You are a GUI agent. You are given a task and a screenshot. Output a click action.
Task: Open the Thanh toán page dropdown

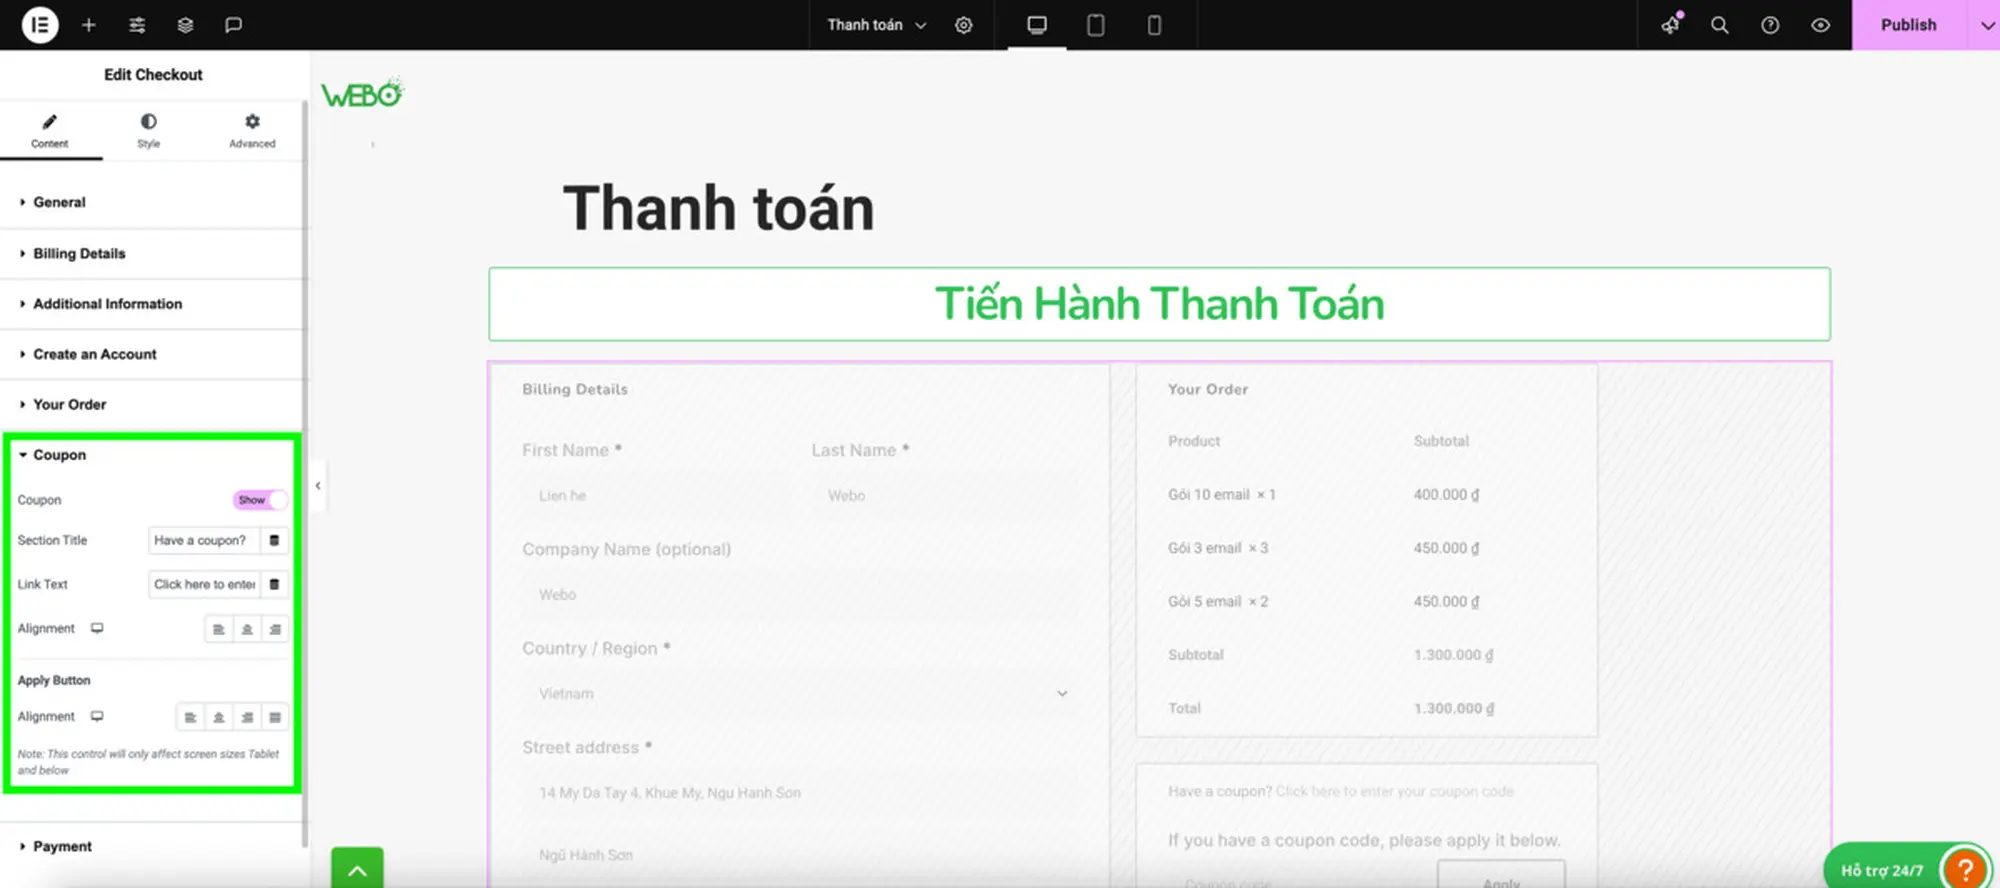coord(877,25)
